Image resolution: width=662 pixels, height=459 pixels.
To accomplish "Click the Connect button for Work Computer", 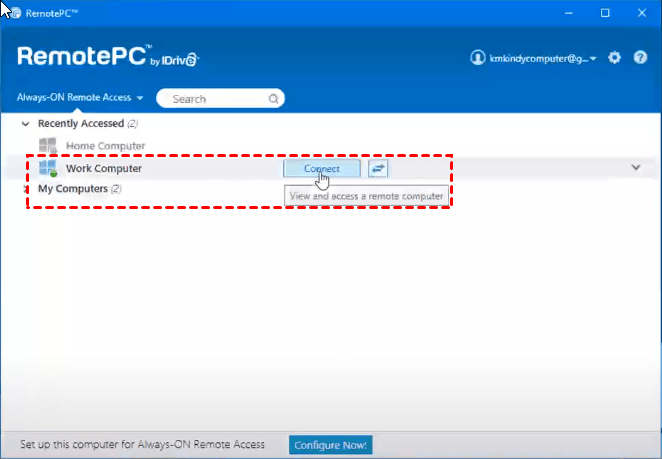I will coord(322,168).
